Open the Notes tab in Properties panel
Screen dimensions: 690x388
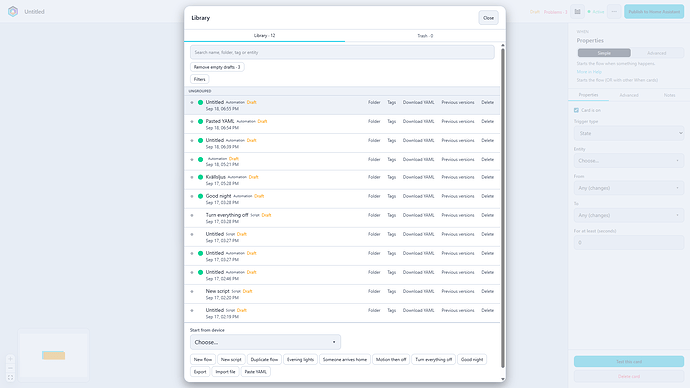669,95
